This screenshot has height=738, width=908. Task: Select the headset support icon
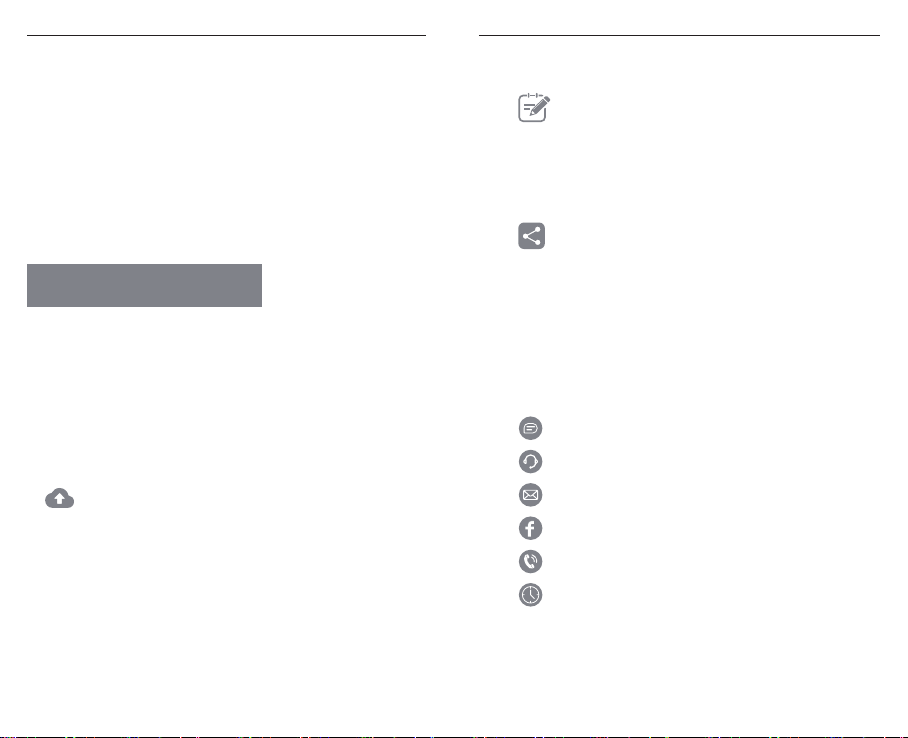[530, 462]
